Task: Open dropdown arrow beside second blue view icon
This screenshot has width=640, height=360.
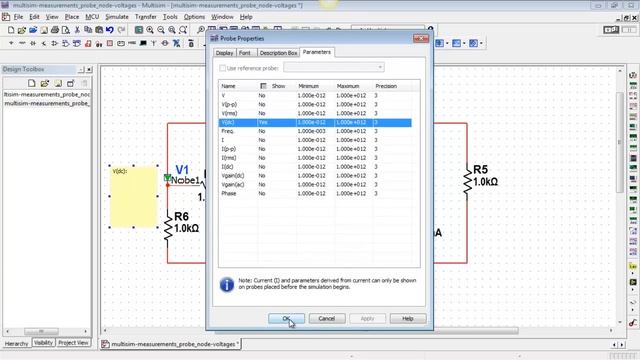Action: tap(464, 43)
